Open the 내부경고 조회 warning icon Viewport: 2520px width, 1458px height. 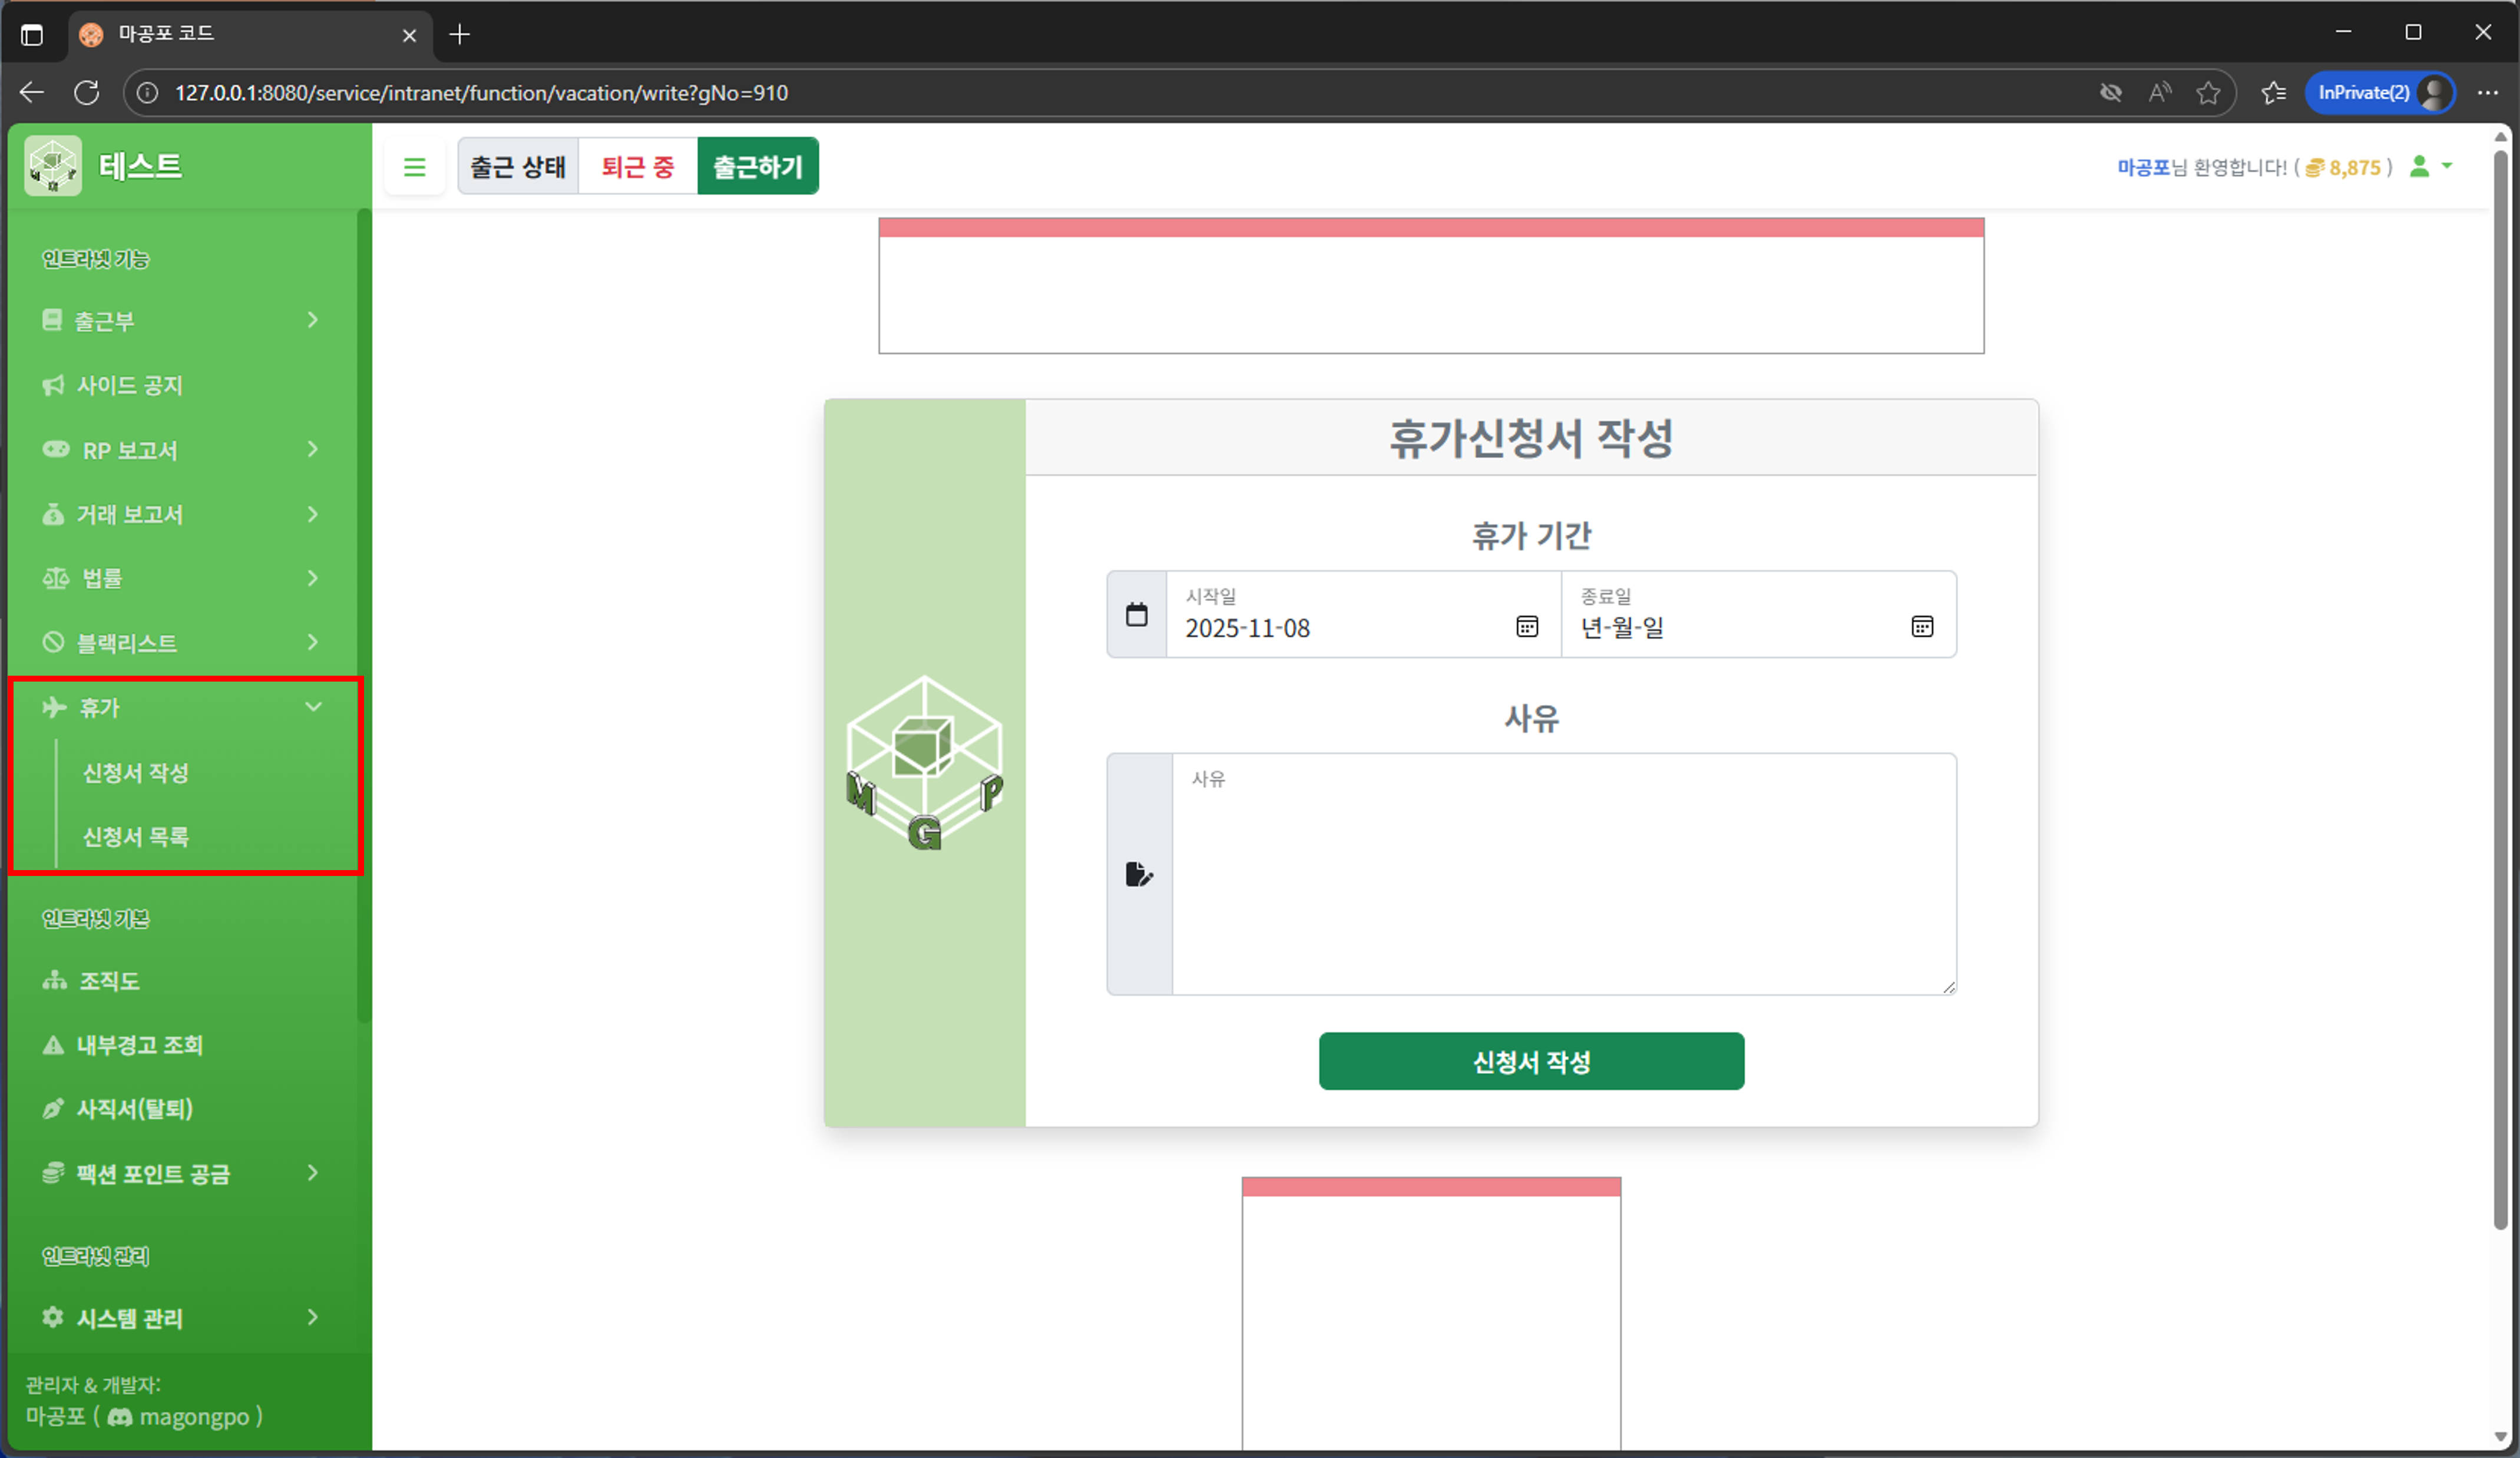(x=53, y=1045)
